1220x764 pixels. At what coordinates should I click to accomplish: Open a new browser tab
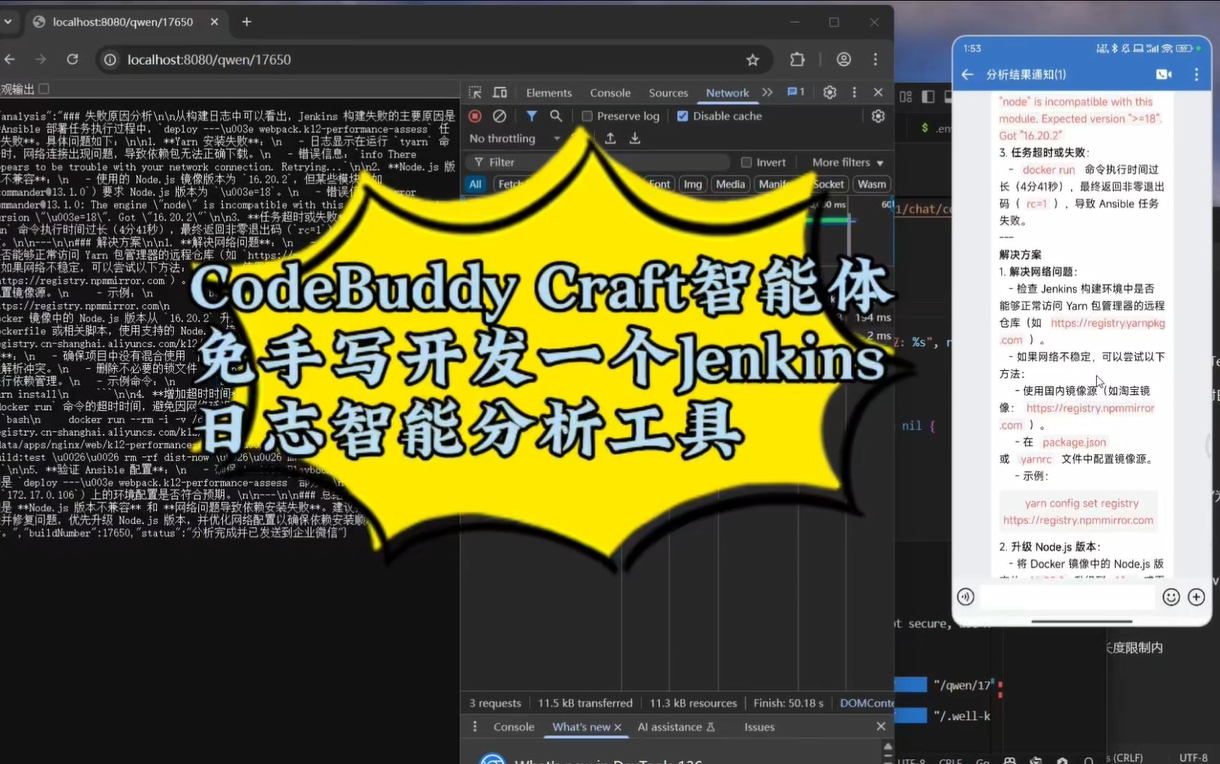coord(246,22)
